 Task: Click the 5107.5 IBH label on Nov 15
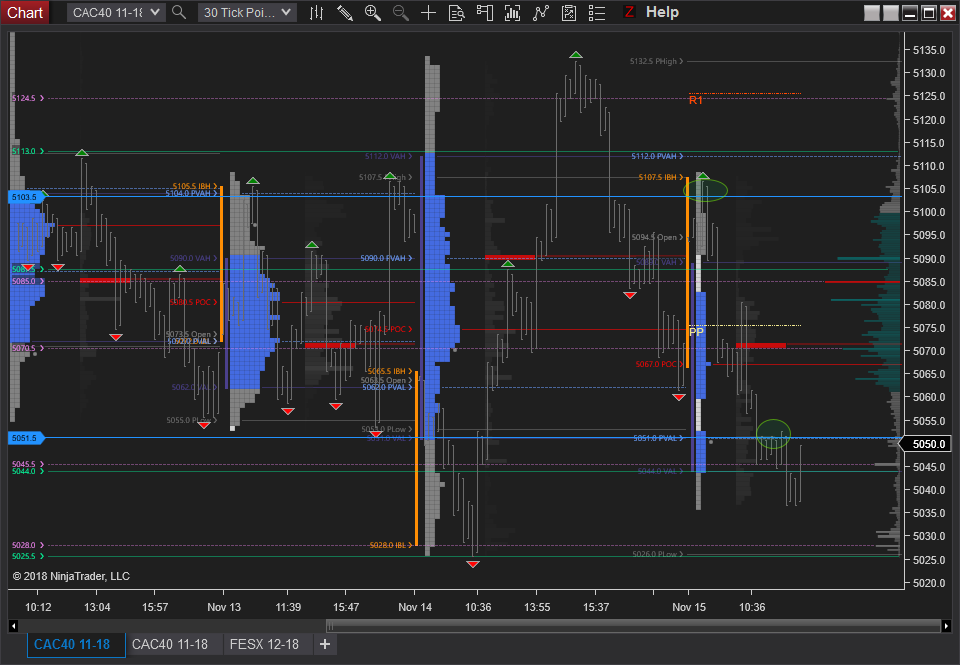(x=661, y=177)
